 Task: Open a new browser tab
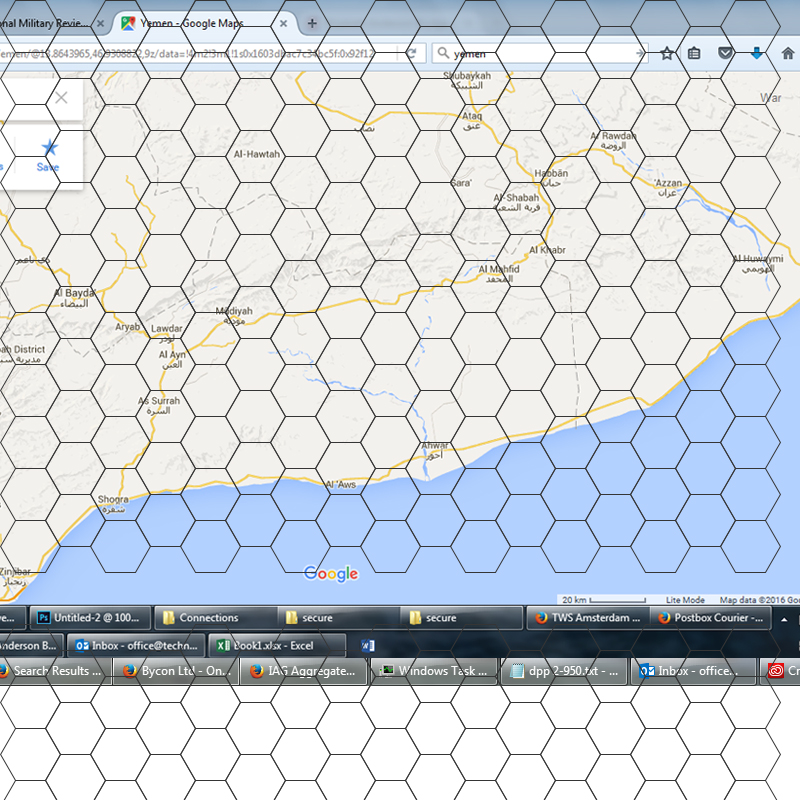[312, 23]
